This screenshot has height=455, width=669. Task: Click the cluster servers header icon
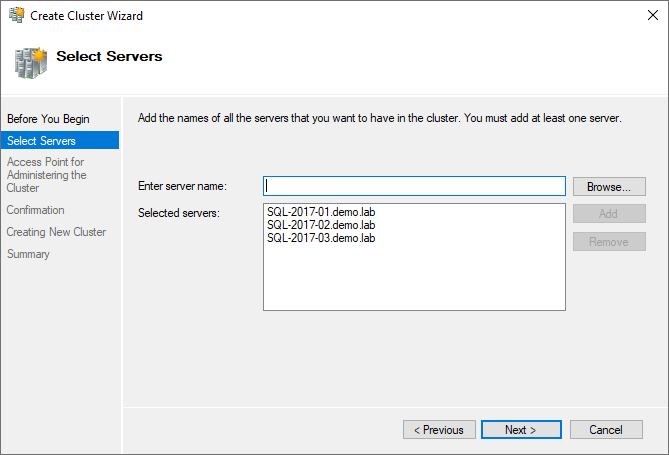[x=31, y=61]
